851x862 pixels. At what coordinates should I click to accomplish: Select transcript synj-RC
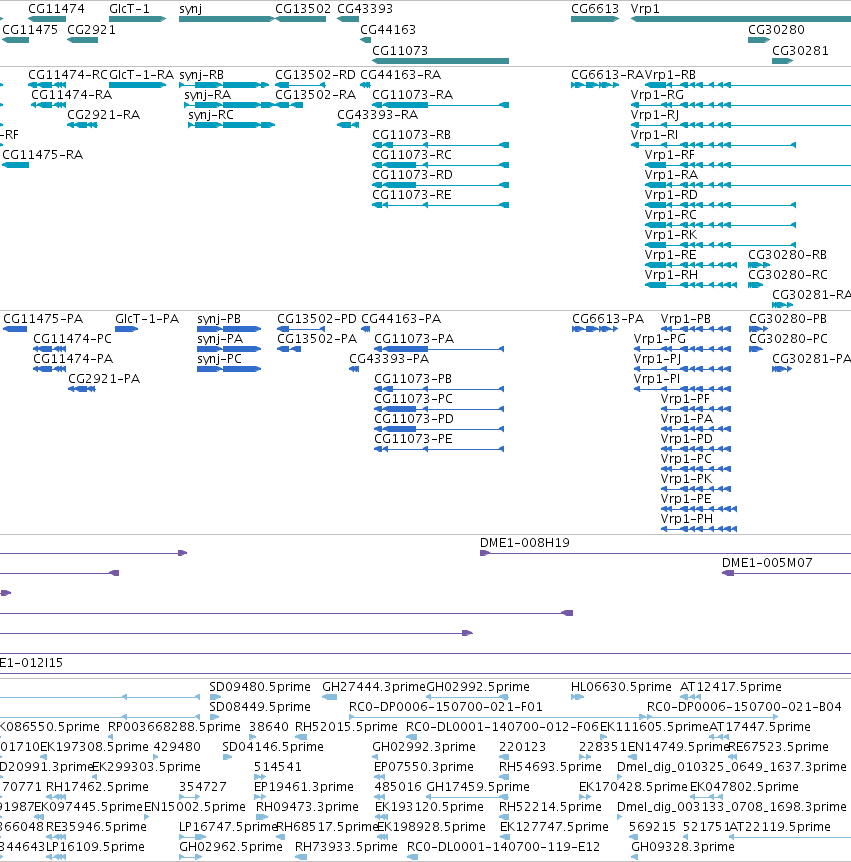211,115
